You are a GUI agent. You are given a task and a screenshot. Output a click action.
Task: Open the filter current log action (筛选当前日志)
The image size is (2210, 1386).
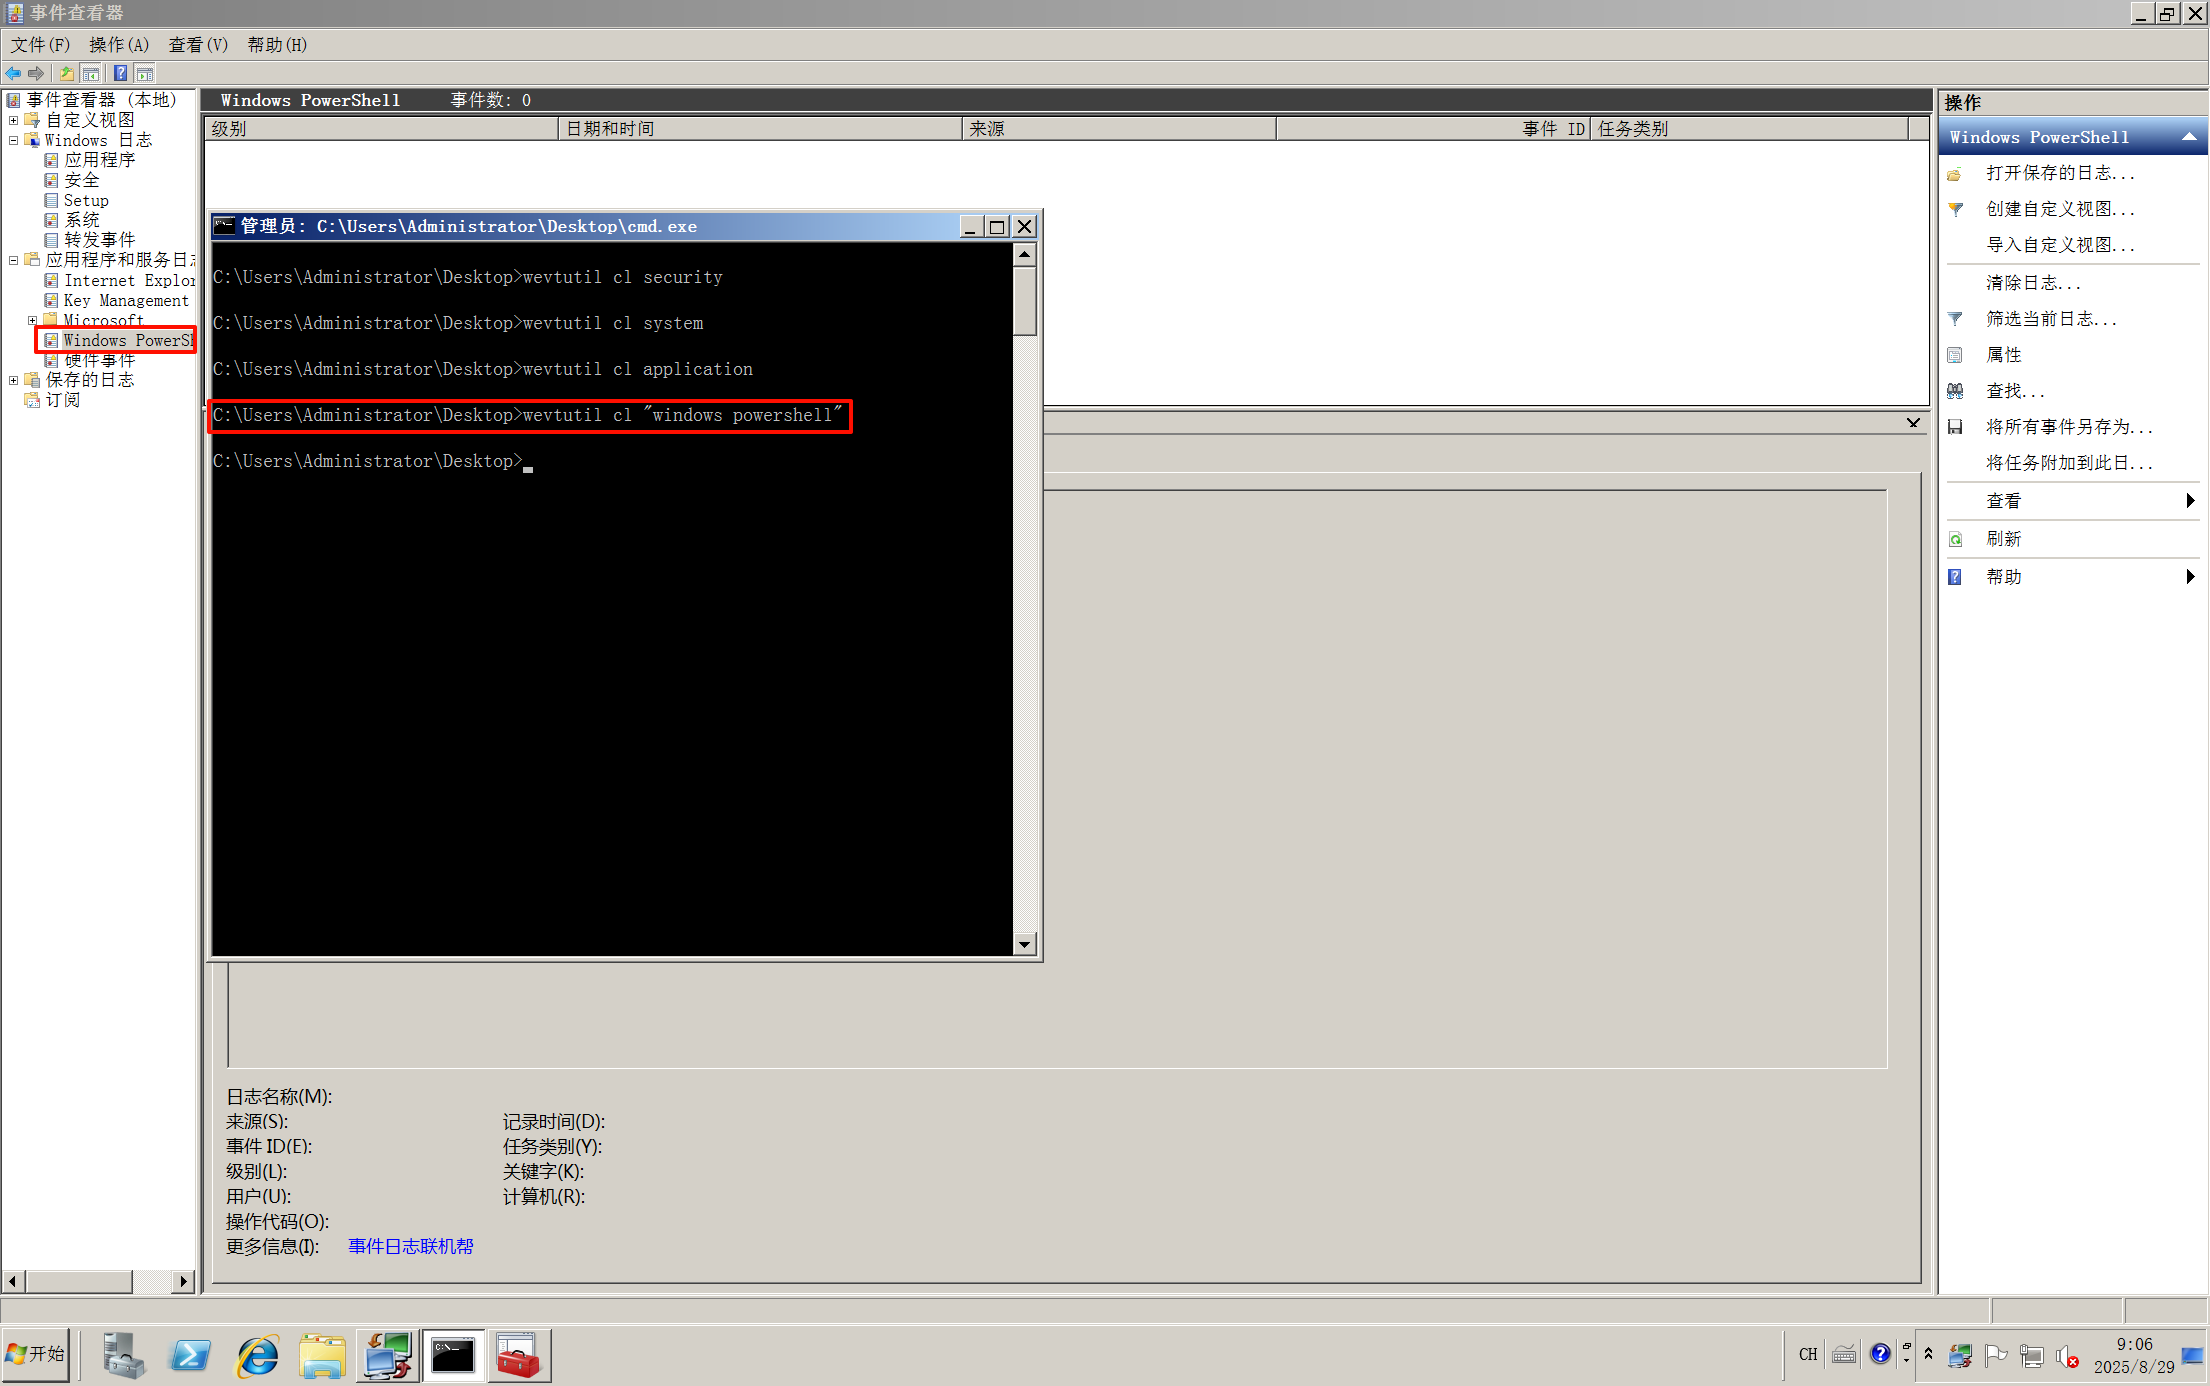[x=2050, y=319]
